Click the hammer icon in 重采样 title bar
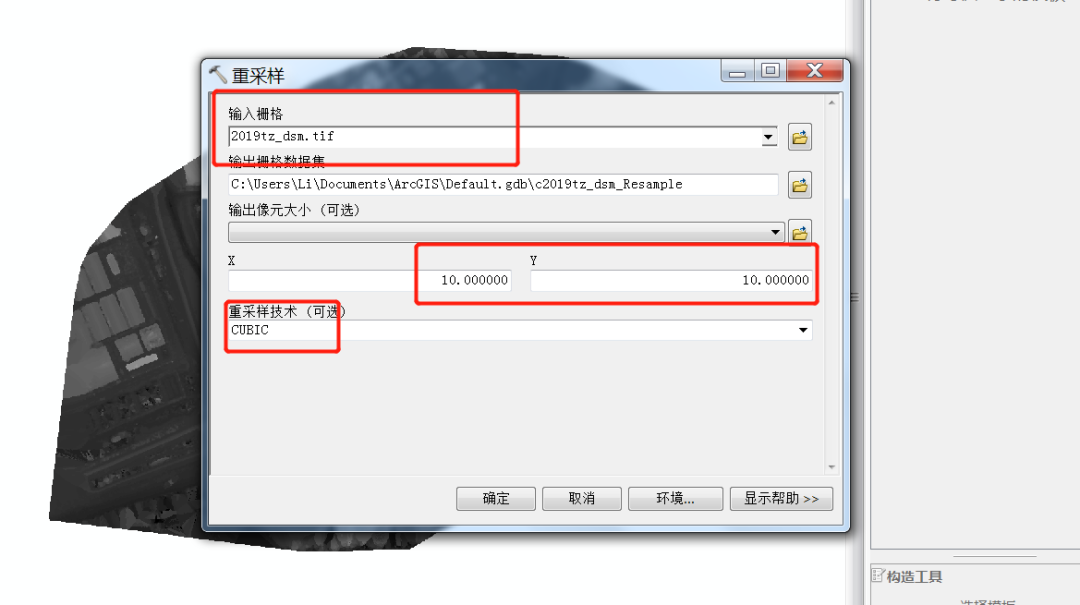 tap(218, 74)
